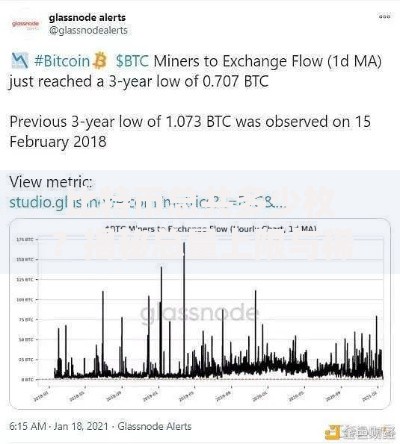The width and height of the screenshot is (400, 444).
Task: Click the gold watermark logo at bottom right
Action: coord(359,432)
